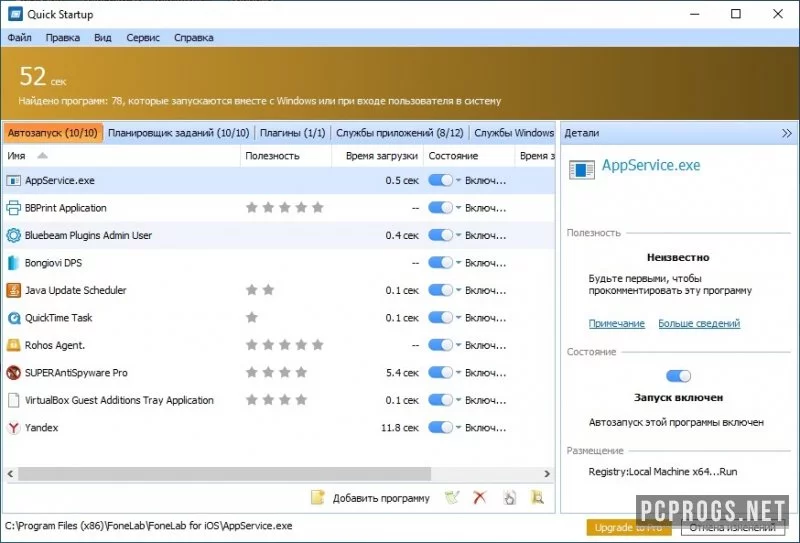The image size is (800, 543).
Task: Click the Bongiovi DPS icon
Action: [x=13, y=263]
